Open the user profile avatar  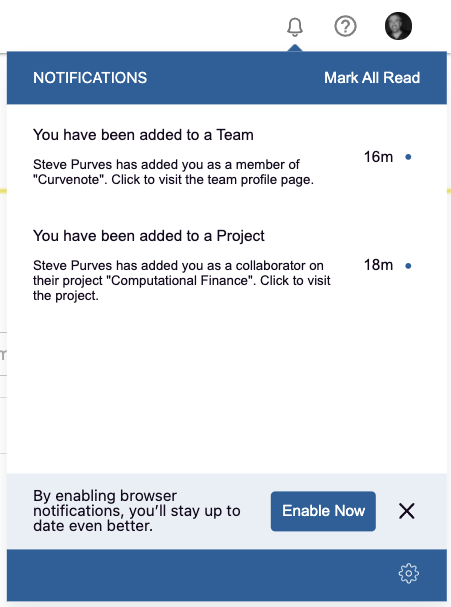pyautogui.click(x=398, y=26)
